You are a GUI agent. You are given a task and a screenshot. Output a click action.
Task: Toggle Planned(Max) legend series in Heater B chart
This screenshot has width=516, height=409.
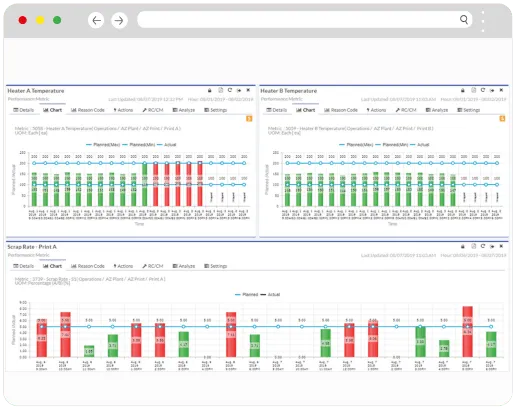point(356,145)
